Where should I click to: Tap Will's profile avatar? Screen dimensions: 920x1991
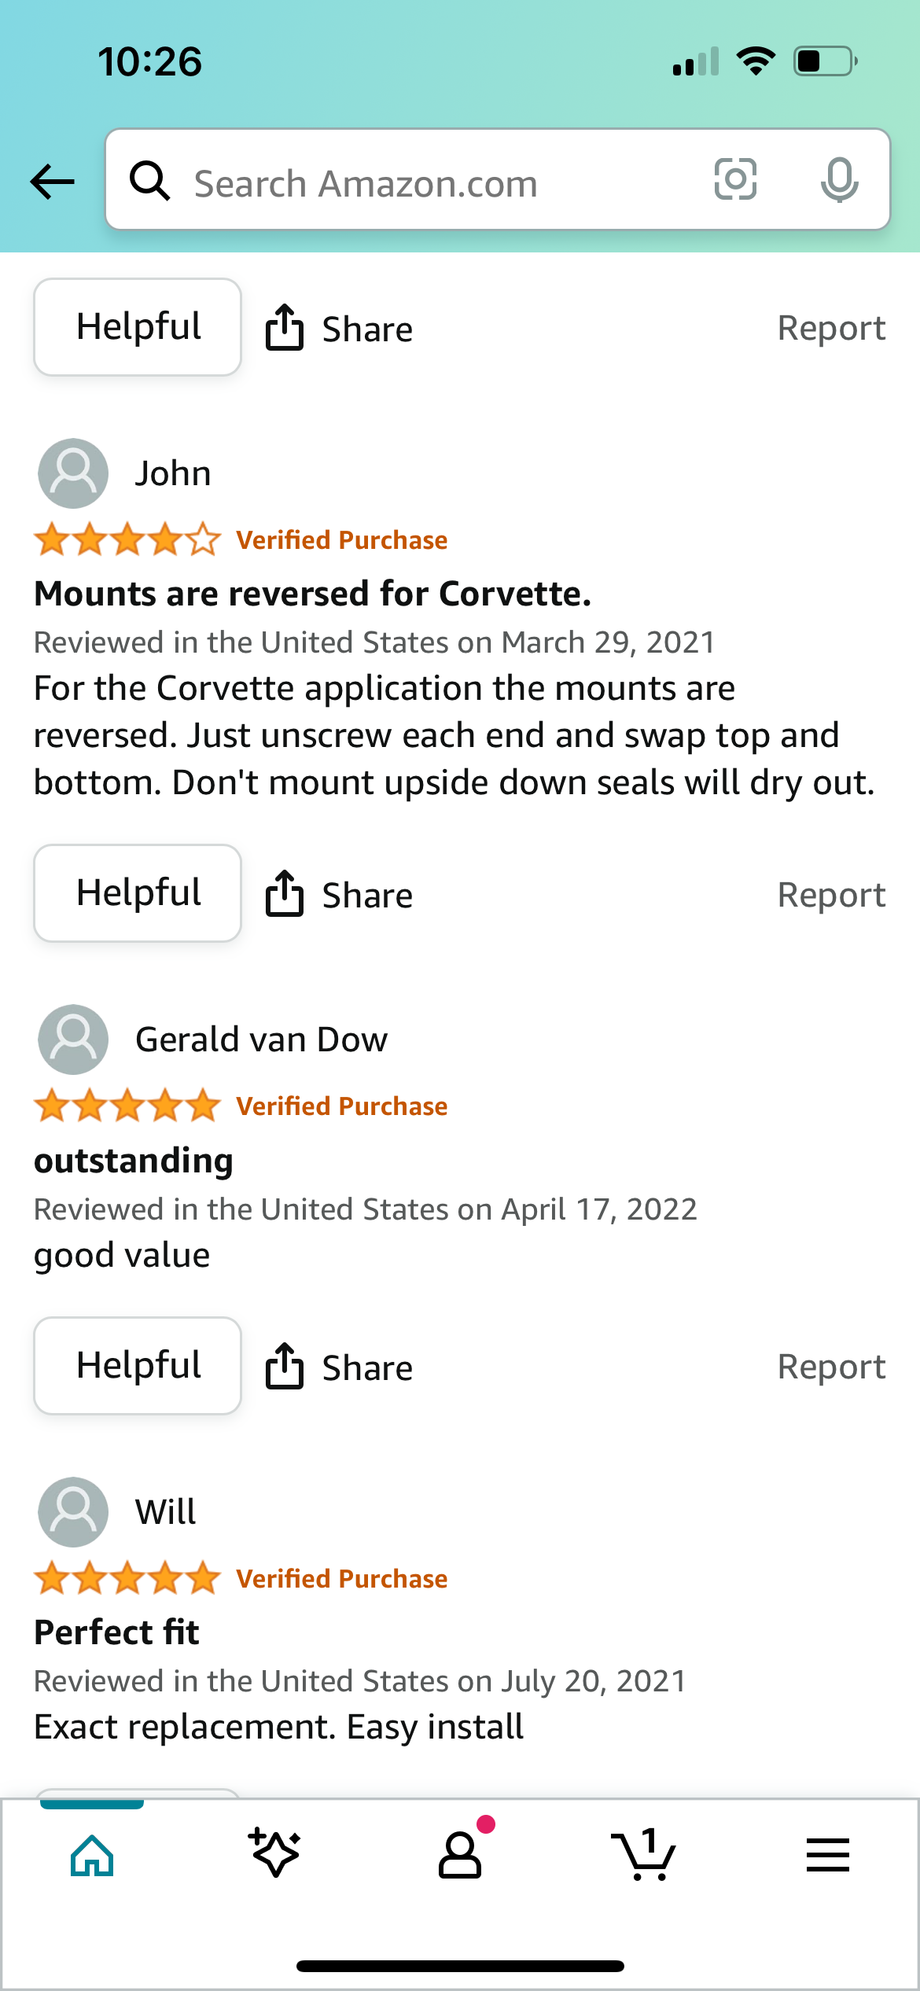73,1511
